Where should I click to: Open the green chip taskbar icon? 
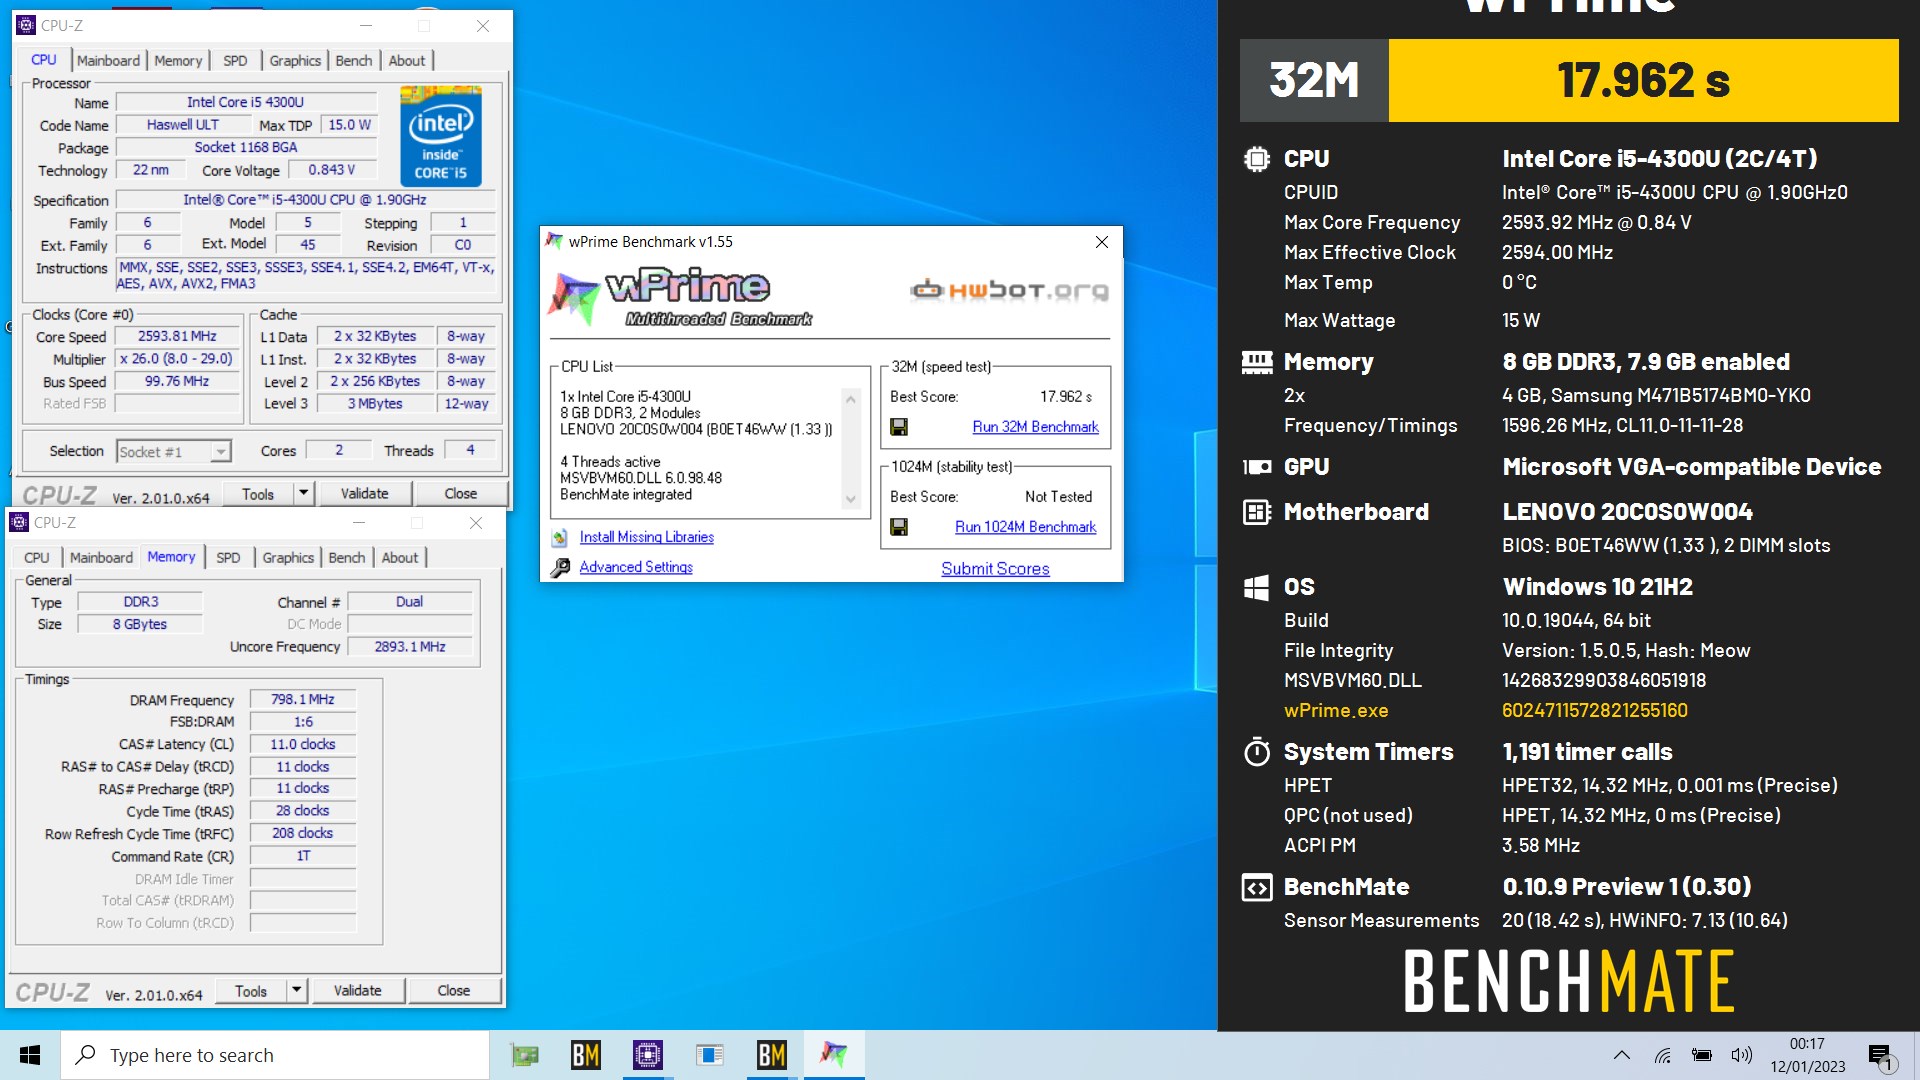click(x=524, y=1055)
